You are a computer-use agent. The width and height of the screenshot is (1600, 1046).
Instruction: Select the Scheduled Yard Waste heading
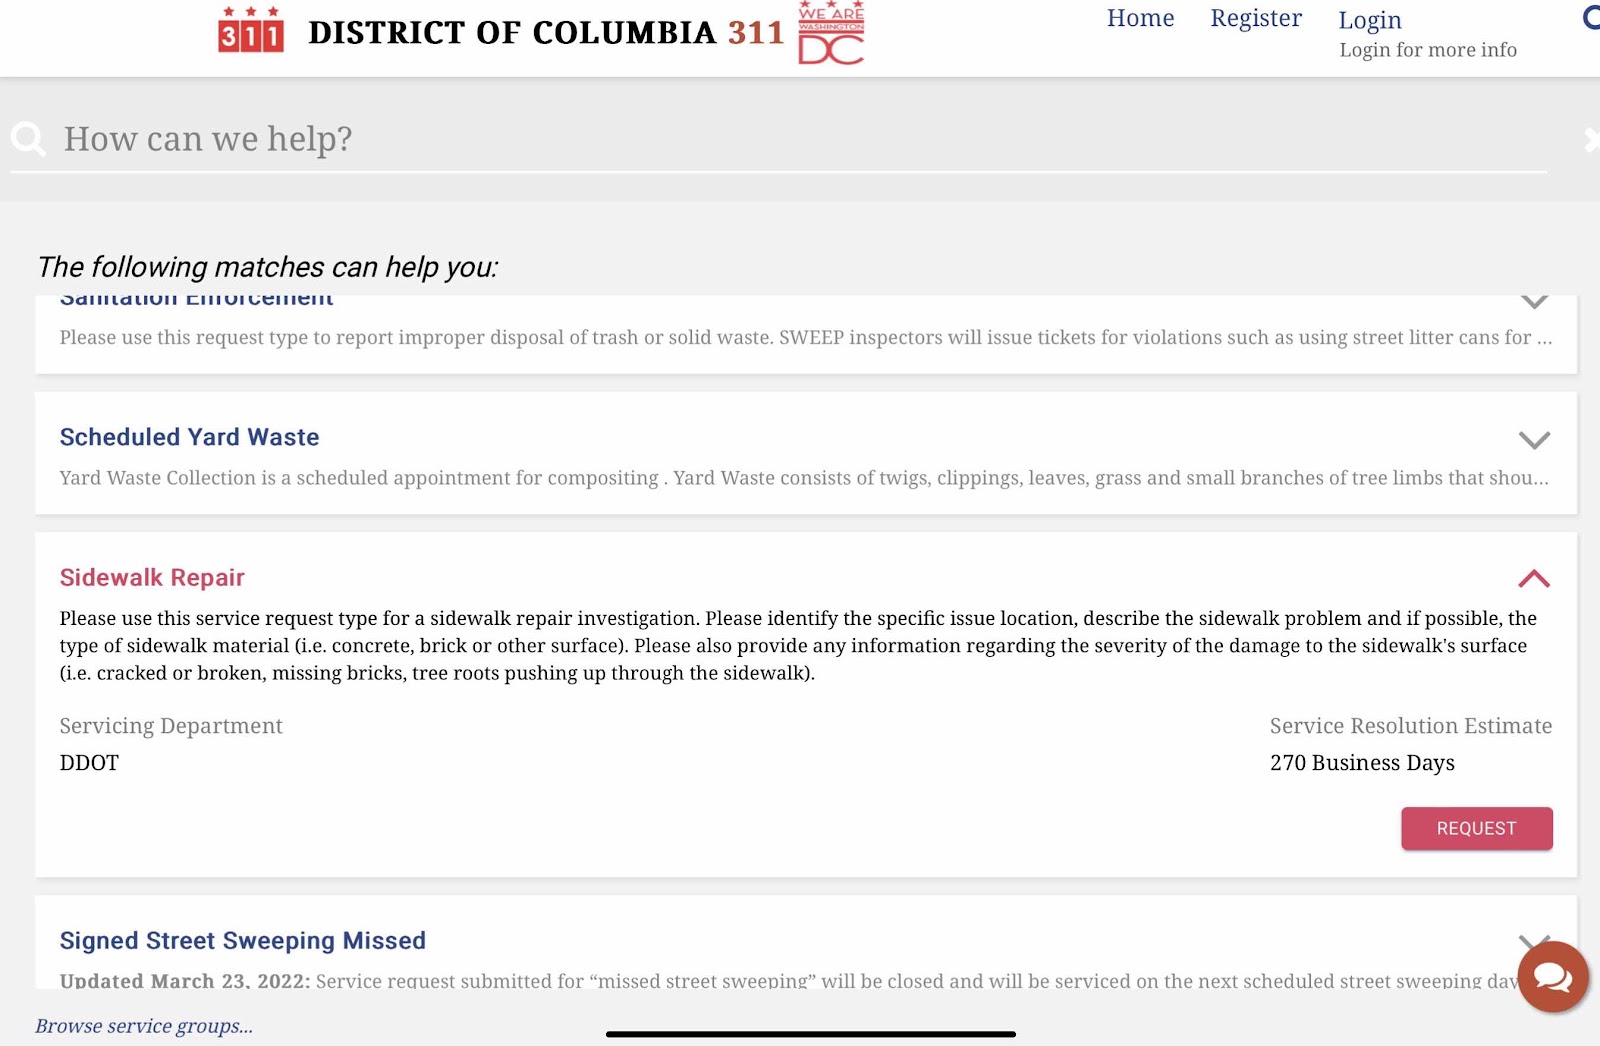(x=189, y=437)
